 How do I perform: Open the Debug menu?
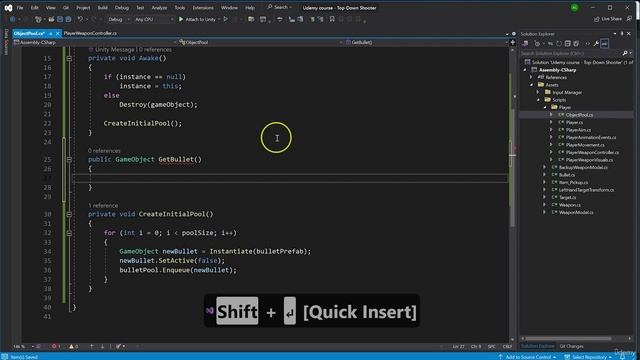point(122,8)
